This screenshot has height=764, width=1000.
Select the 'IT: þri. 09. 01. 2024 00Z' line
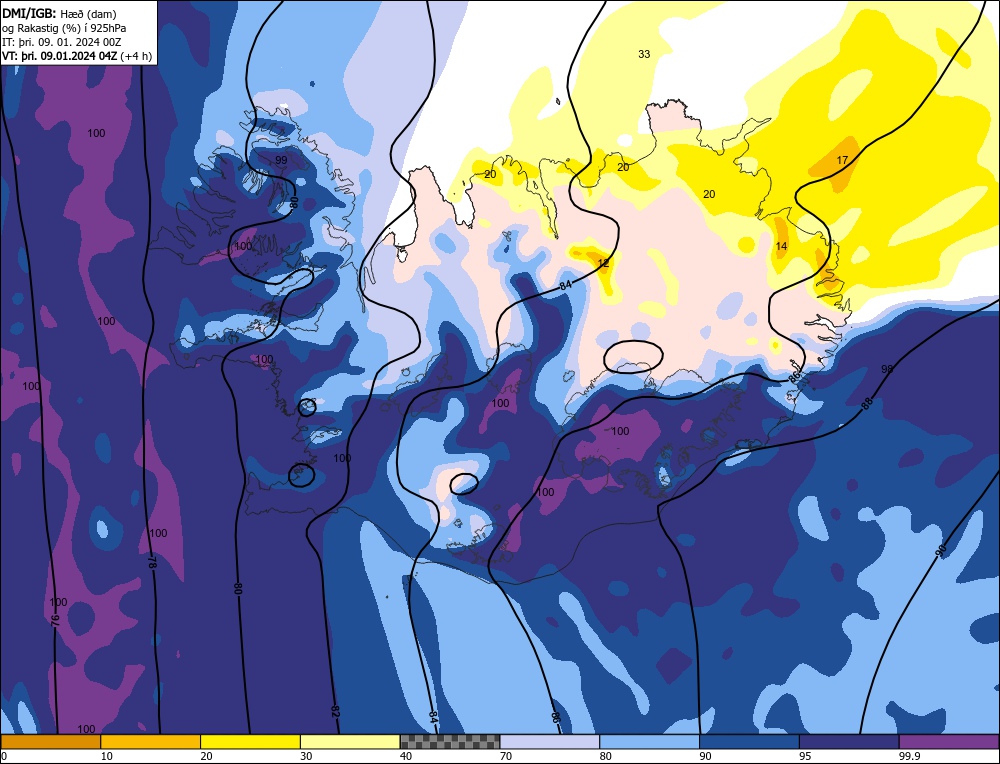point(61,42)
